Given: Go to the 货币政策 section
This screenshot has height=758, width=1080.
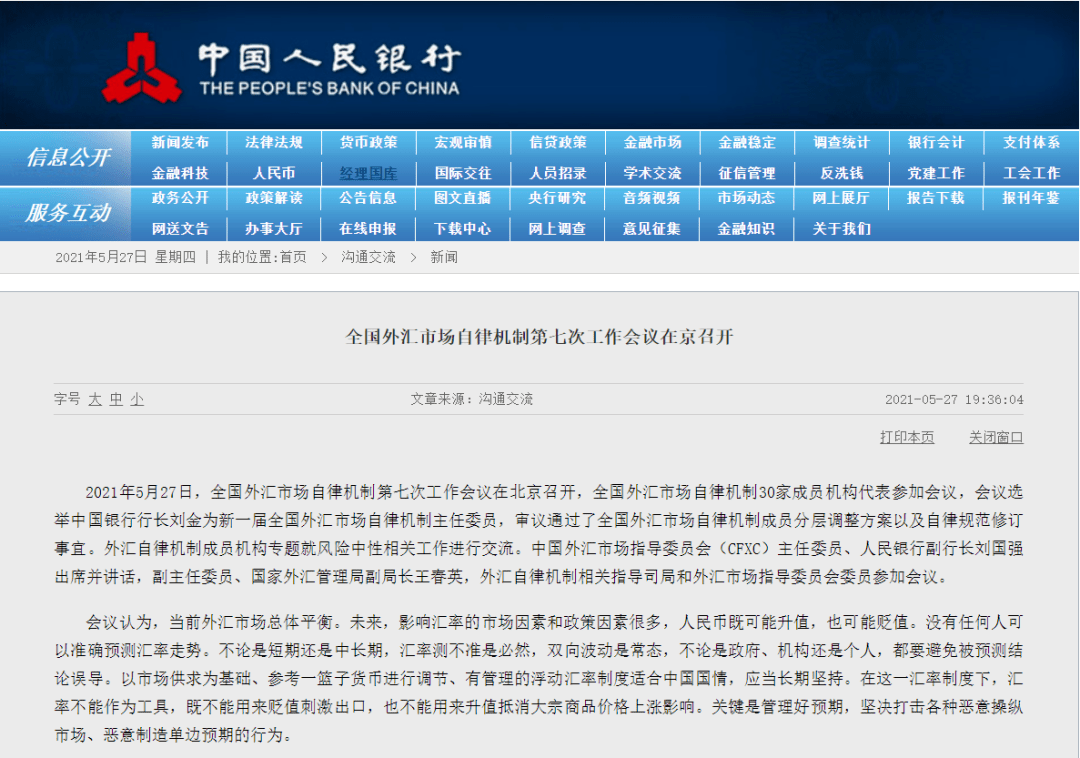Looking at the screenshot, I should [368, 142].
